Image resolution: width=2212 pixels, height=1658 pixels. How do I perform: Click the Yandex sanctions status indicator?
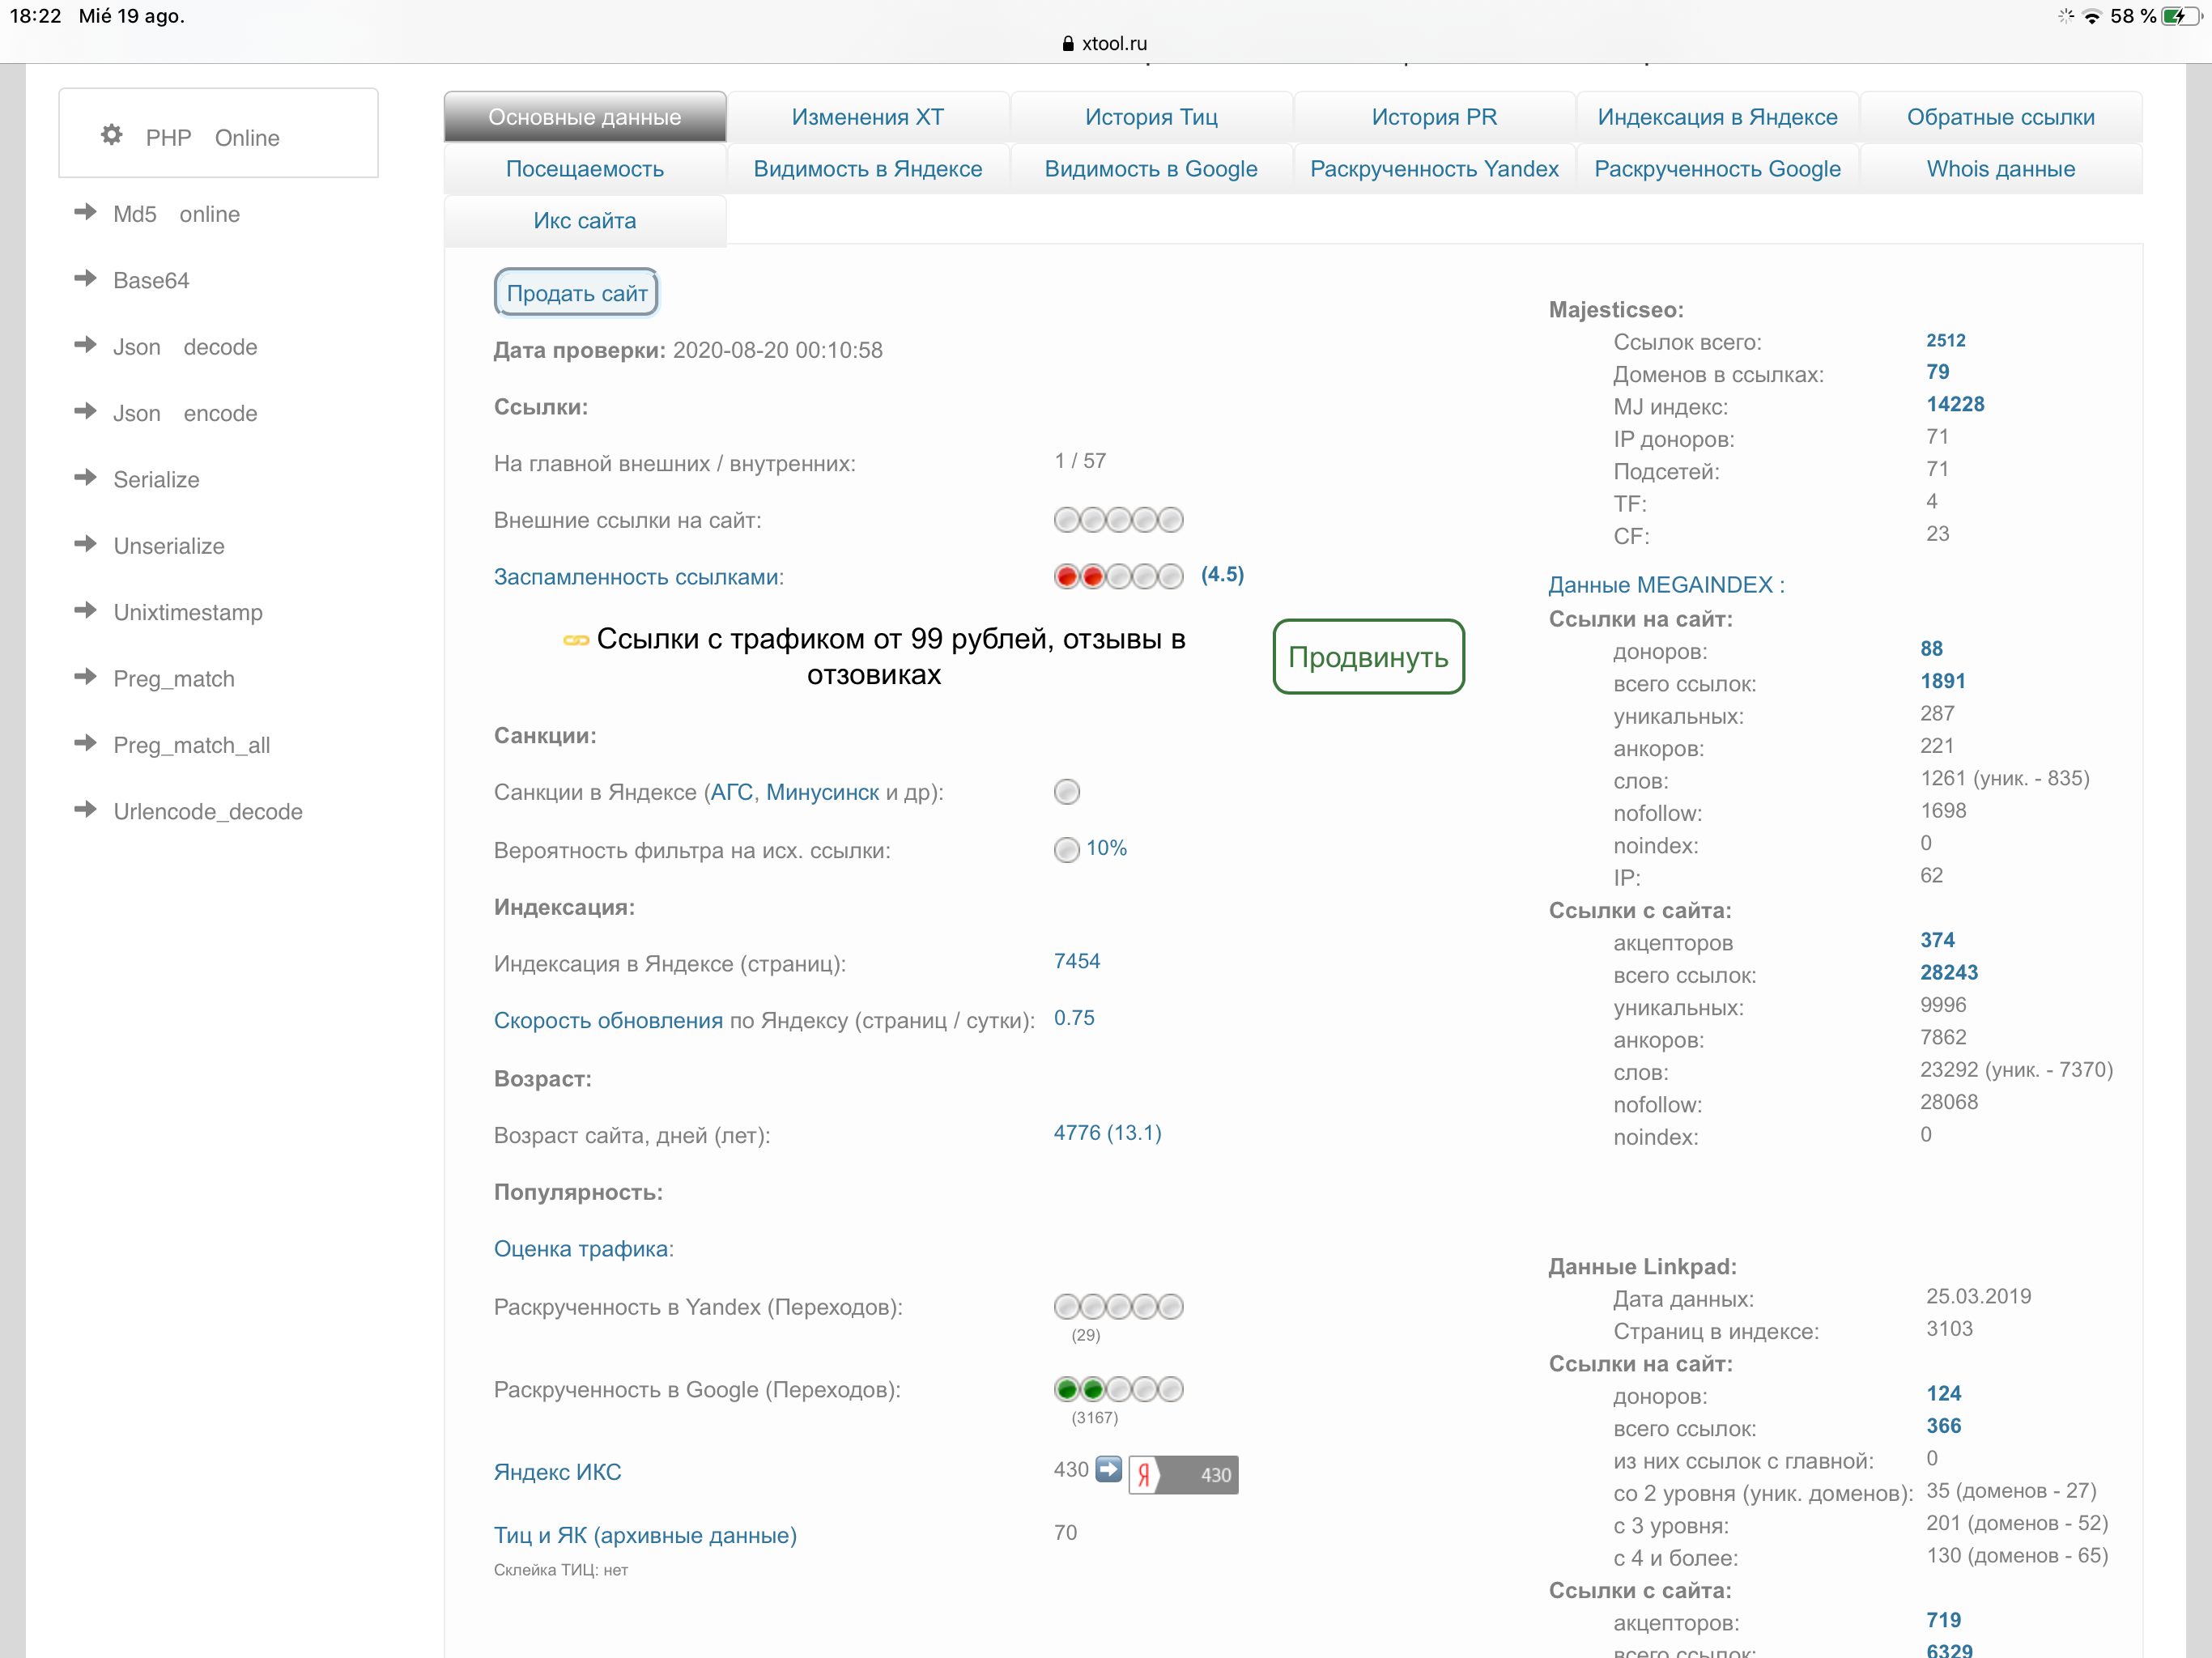point(1067,792)
